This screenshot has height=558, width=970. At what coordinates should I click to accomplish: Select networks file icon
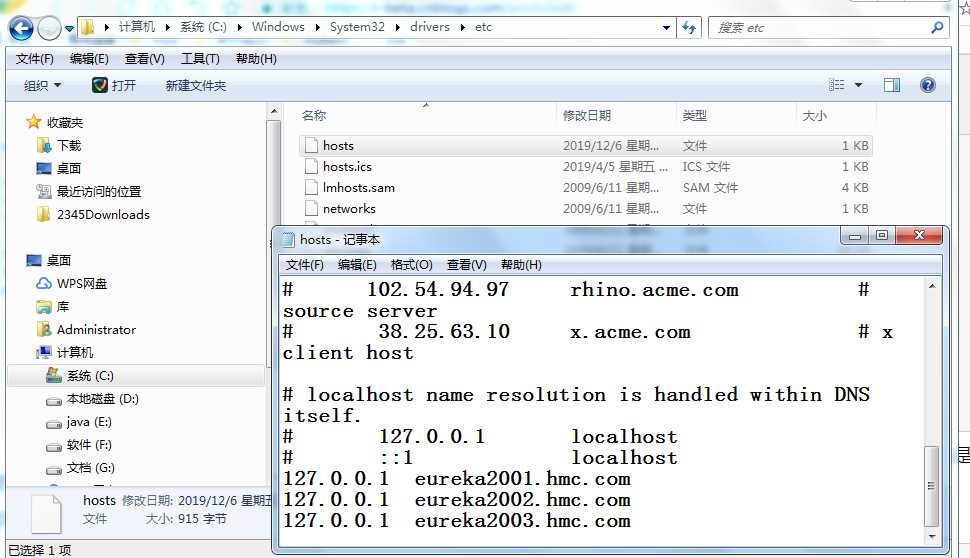tap(311, 208)
